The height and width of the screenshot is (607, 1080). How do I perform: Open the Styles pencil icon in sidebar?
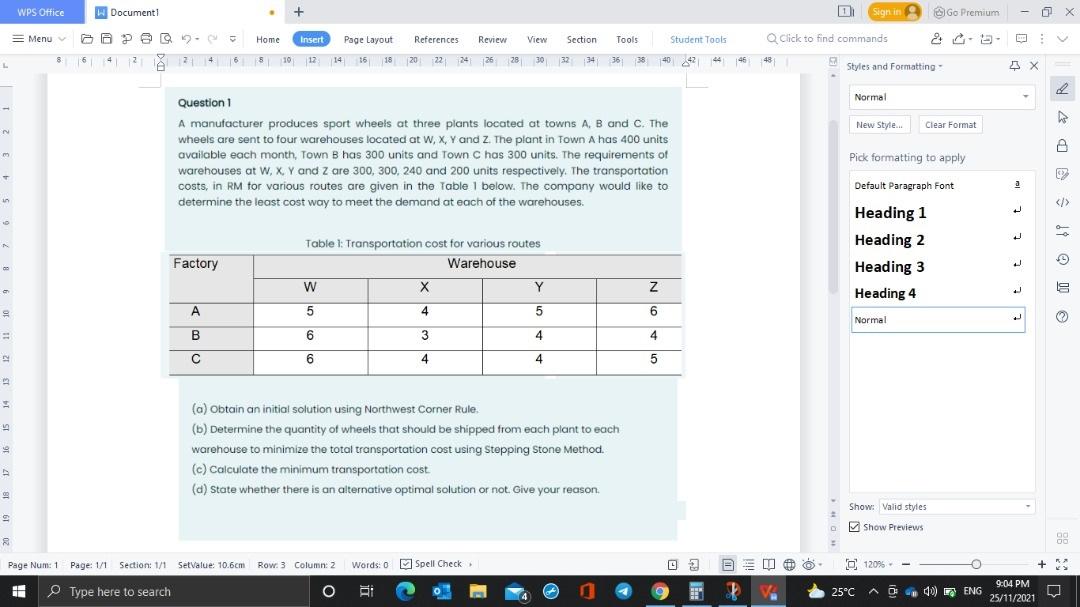1062,89
